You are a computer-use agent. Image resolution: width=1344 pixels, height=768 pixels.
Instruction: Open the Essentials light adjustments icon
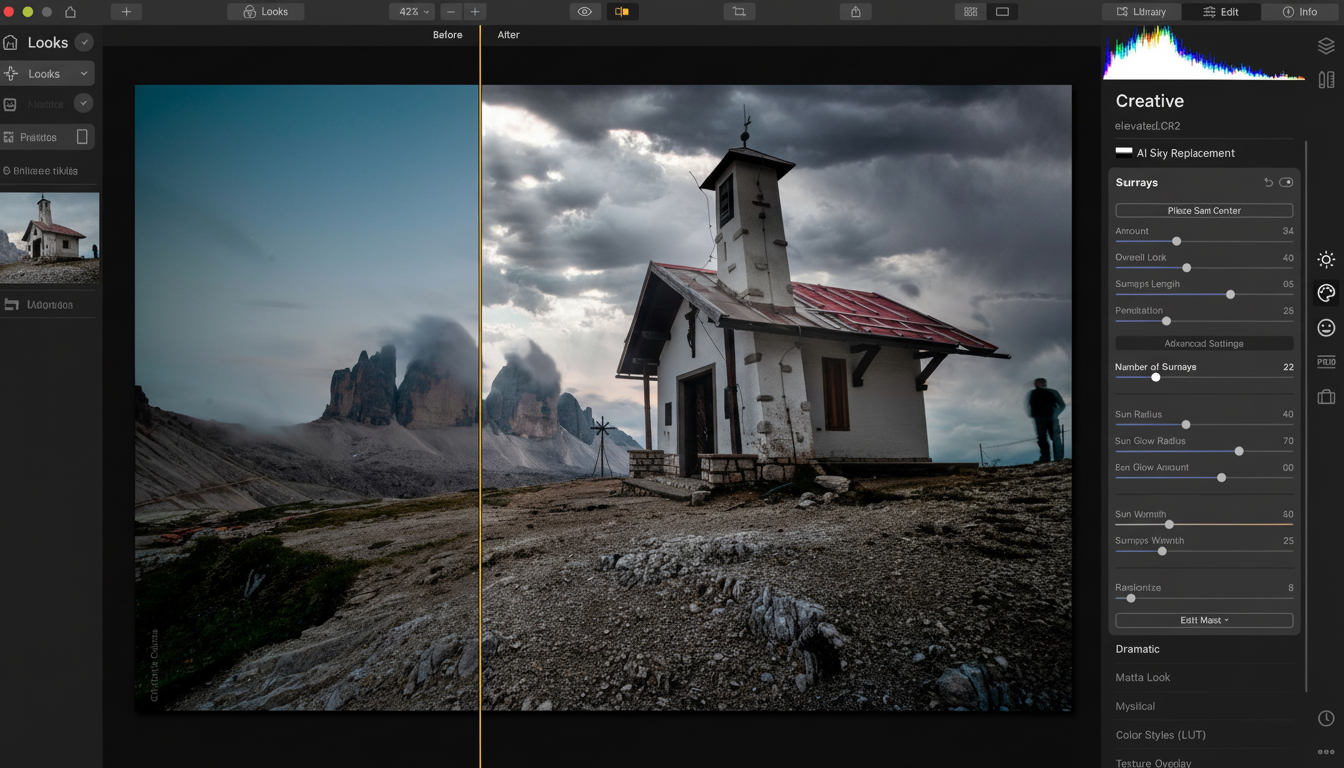(1326, 259)
